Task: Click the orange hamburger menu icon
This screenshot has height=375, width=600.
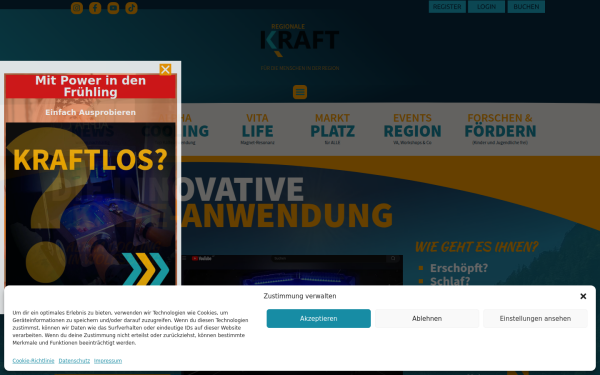Action: pos(300,92)
